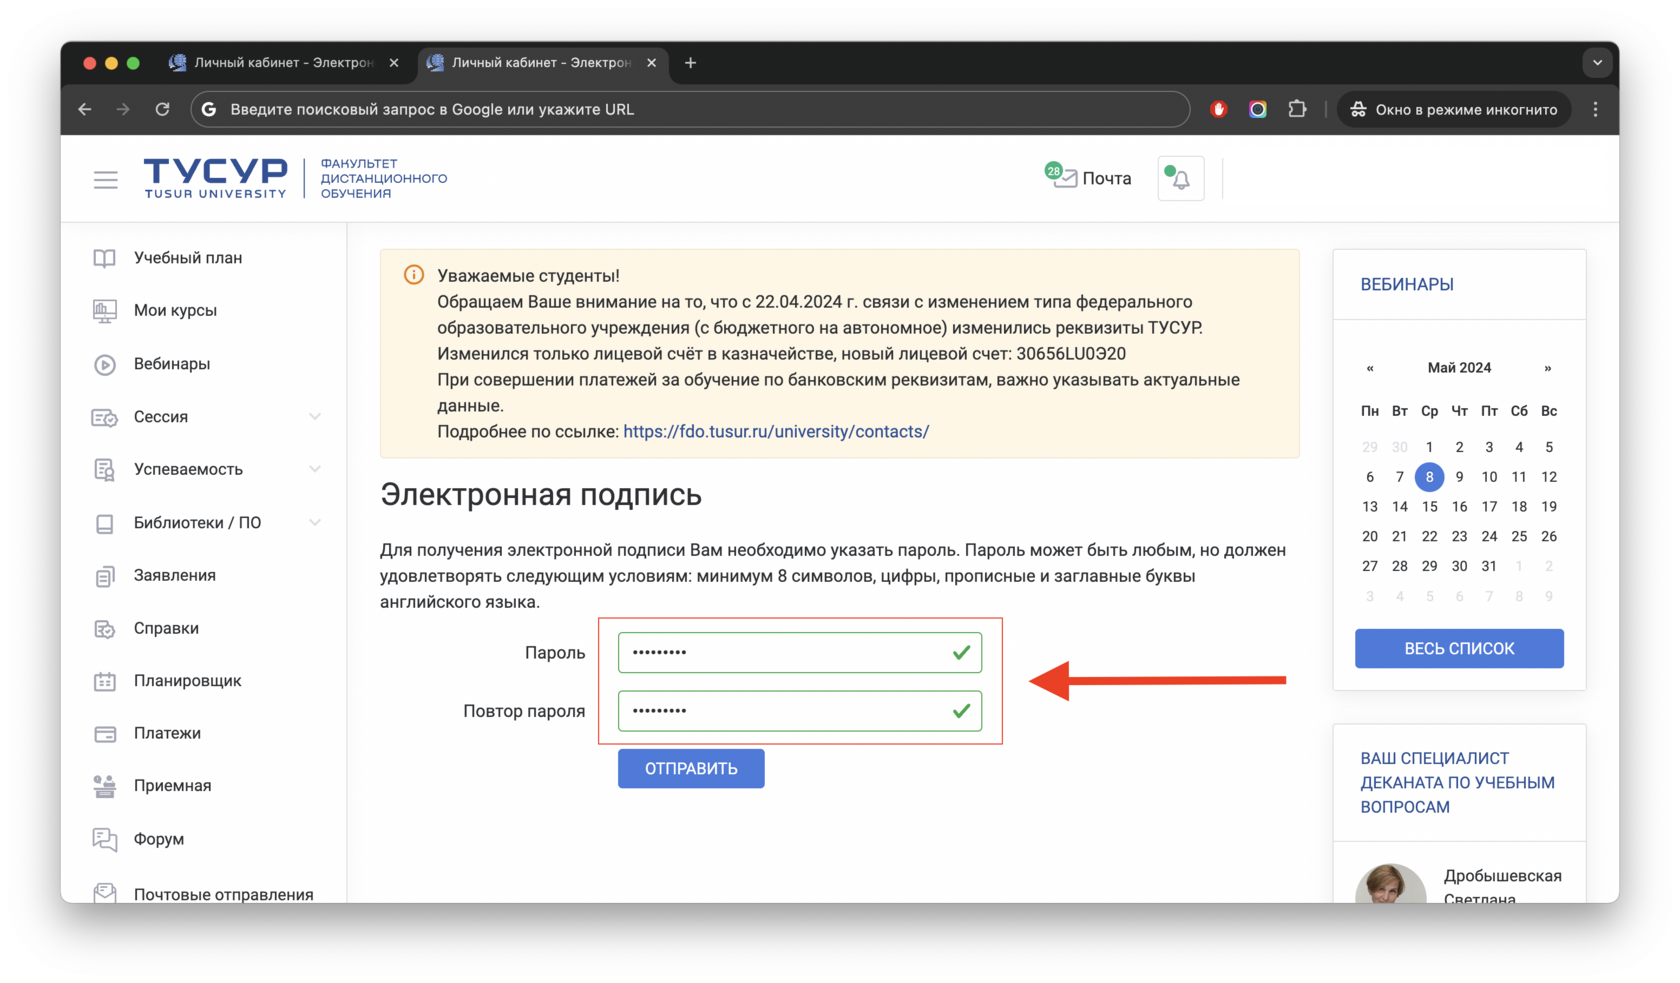Click the ВЕБИНАРЫ panel heading
Image resolution: width=1680 pixels, height=983 pixels.
(x=1407, y=285)
